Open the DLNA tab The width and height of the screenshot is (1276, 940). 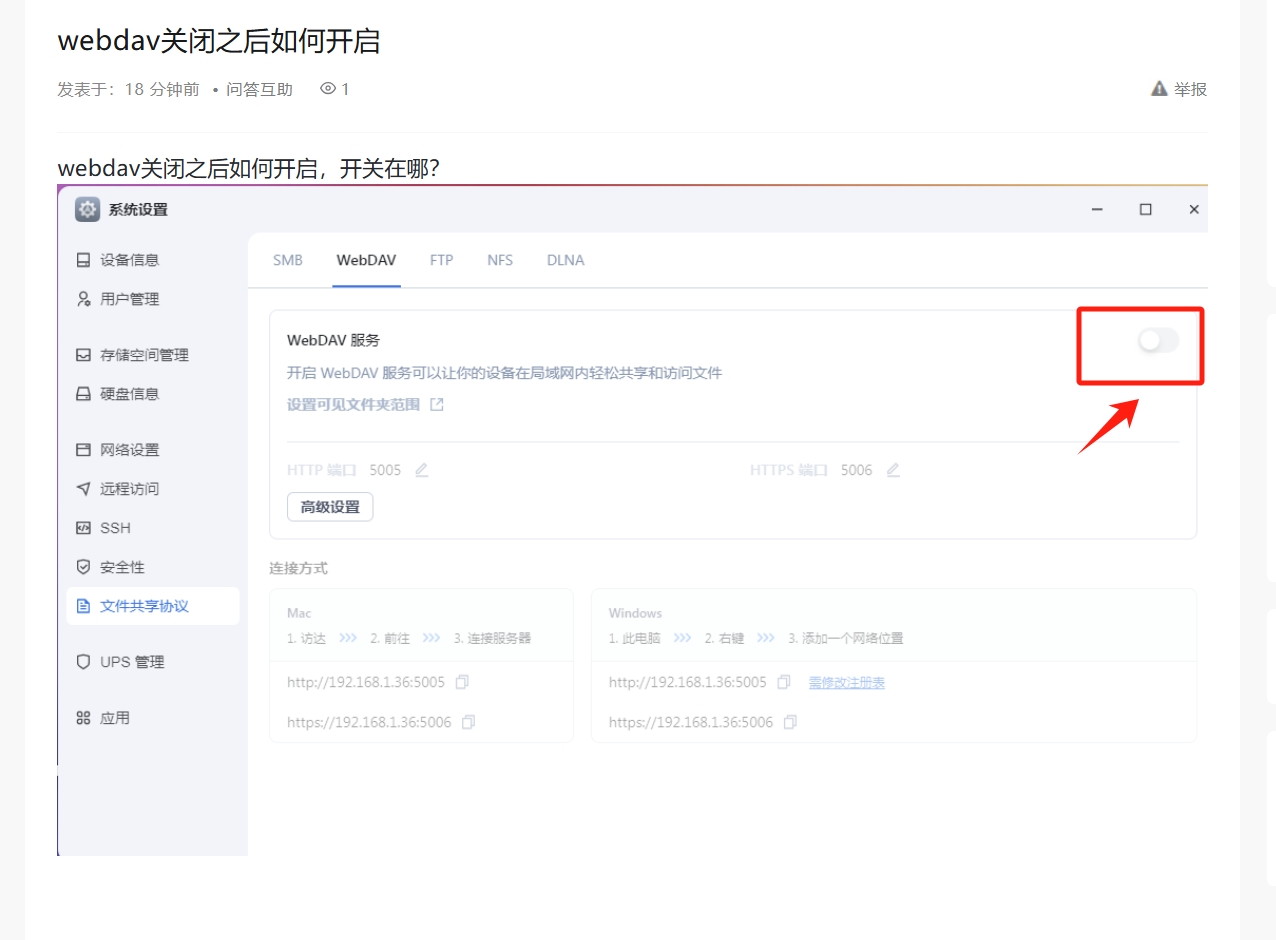pos(566,260)
